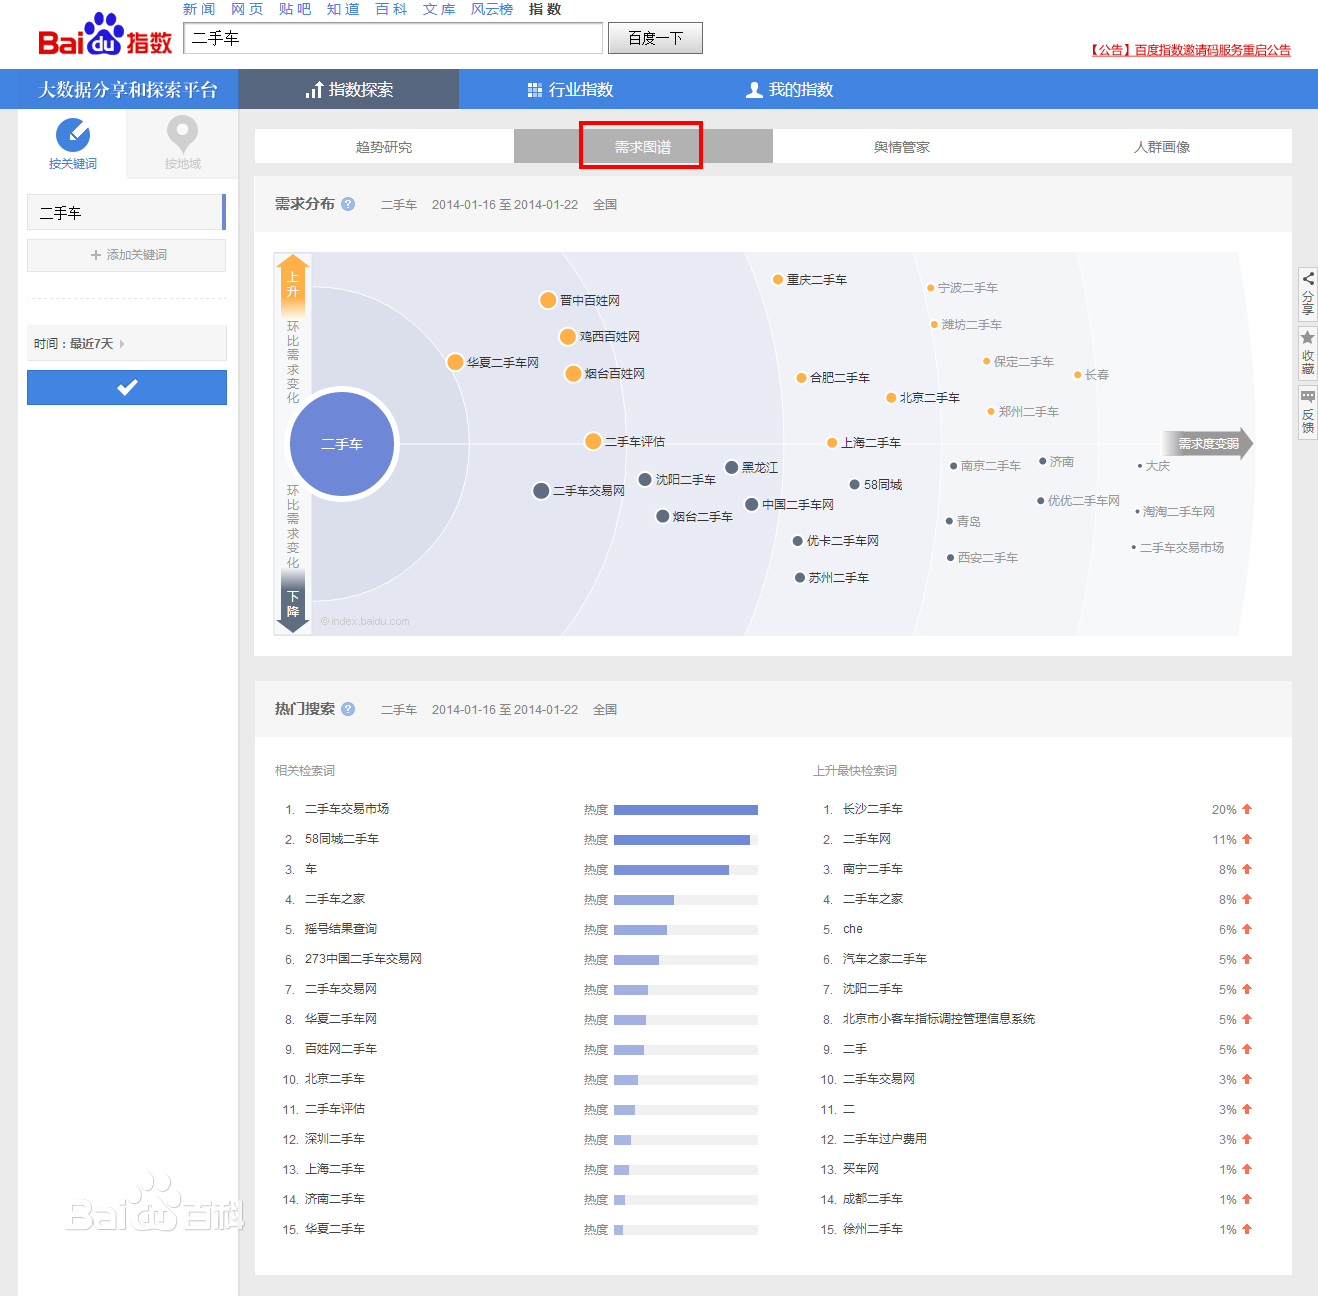The image size is (1318, 1296).
Task: Open the 反馈 feedback side icon
Action: (x=1308, y=412)
